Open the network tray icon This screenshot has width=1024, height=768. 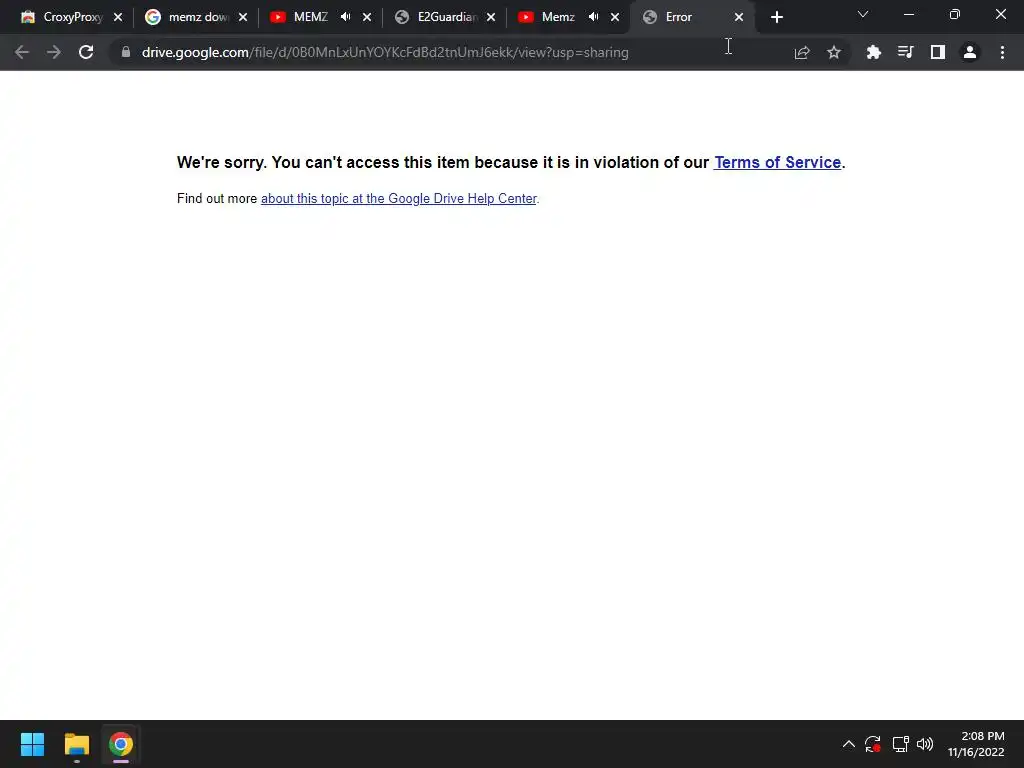tap(901, 744)
